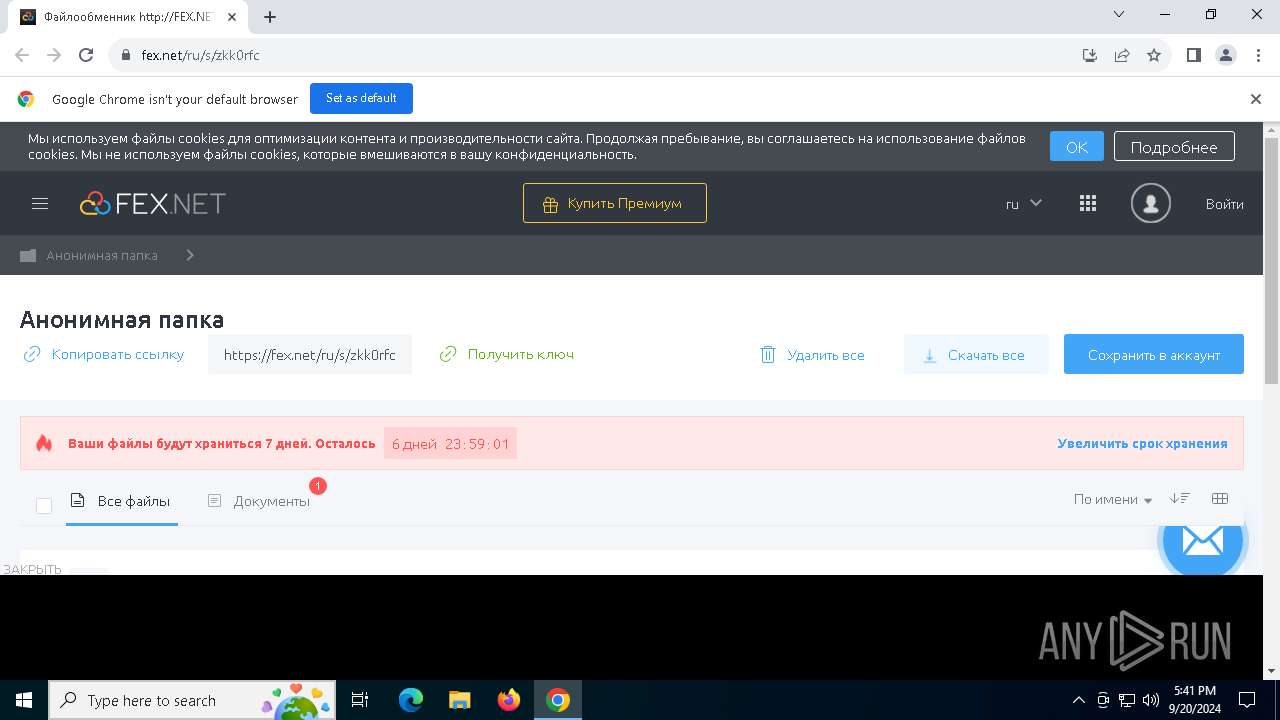
Task: Click the folder URL field
Action: click(310, 354)
